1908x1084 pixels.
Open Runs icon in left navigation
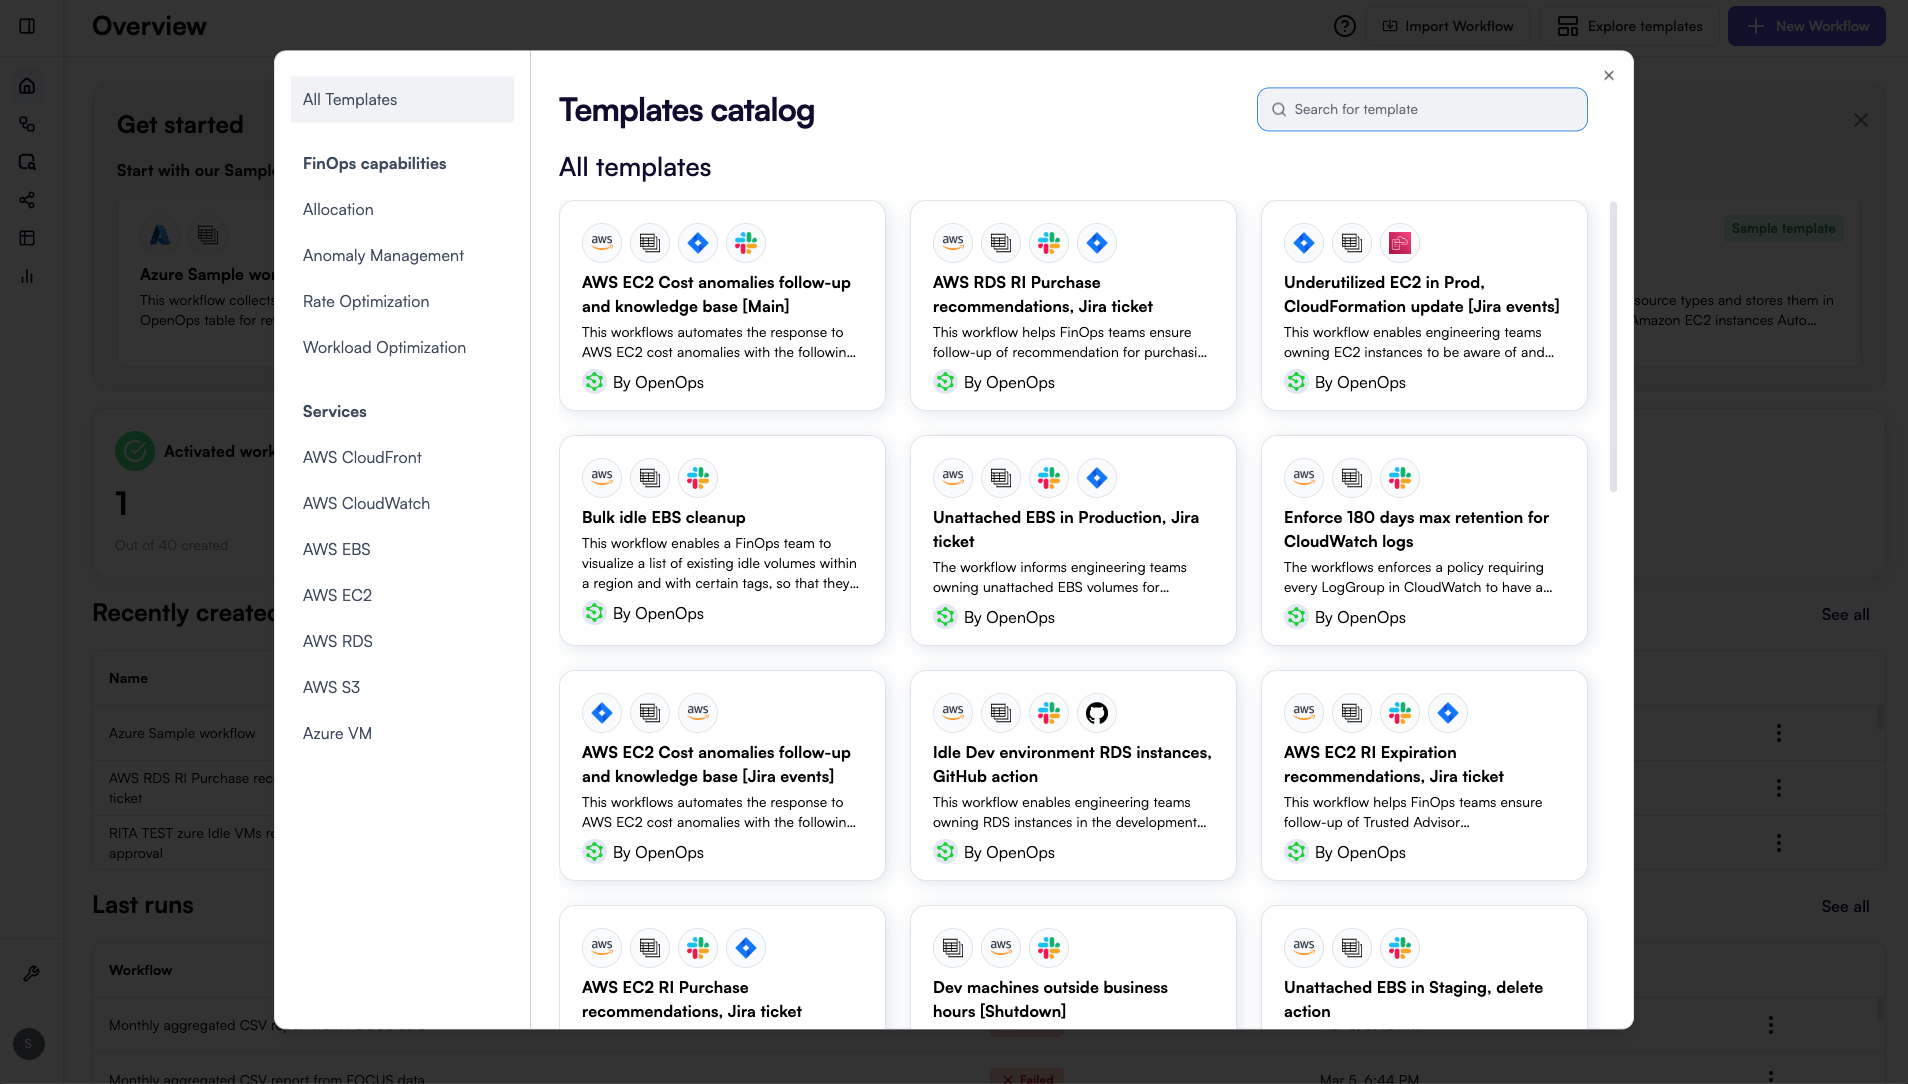click(x=27, y=162)
